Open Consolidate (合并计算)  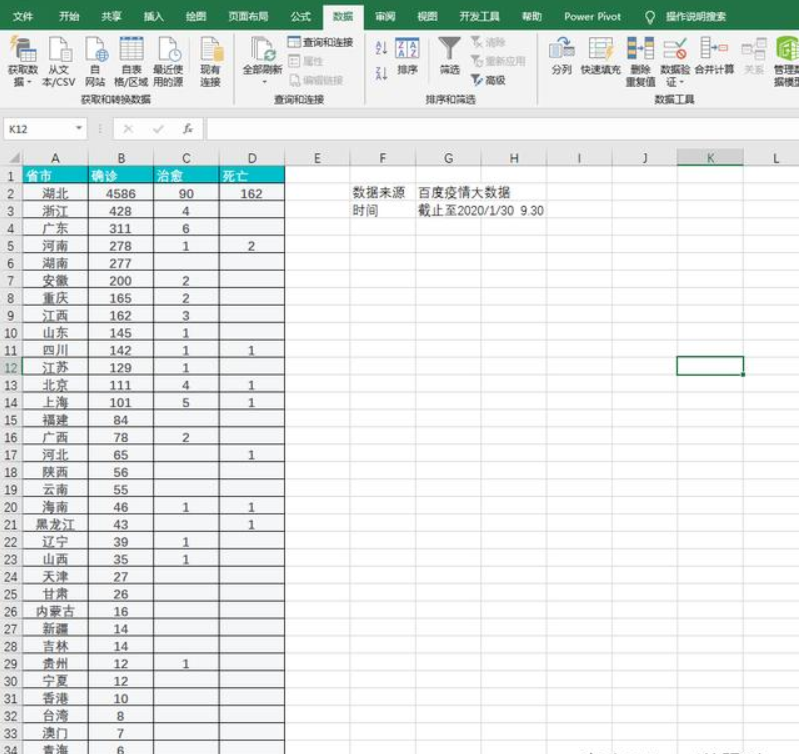[714, 57]
